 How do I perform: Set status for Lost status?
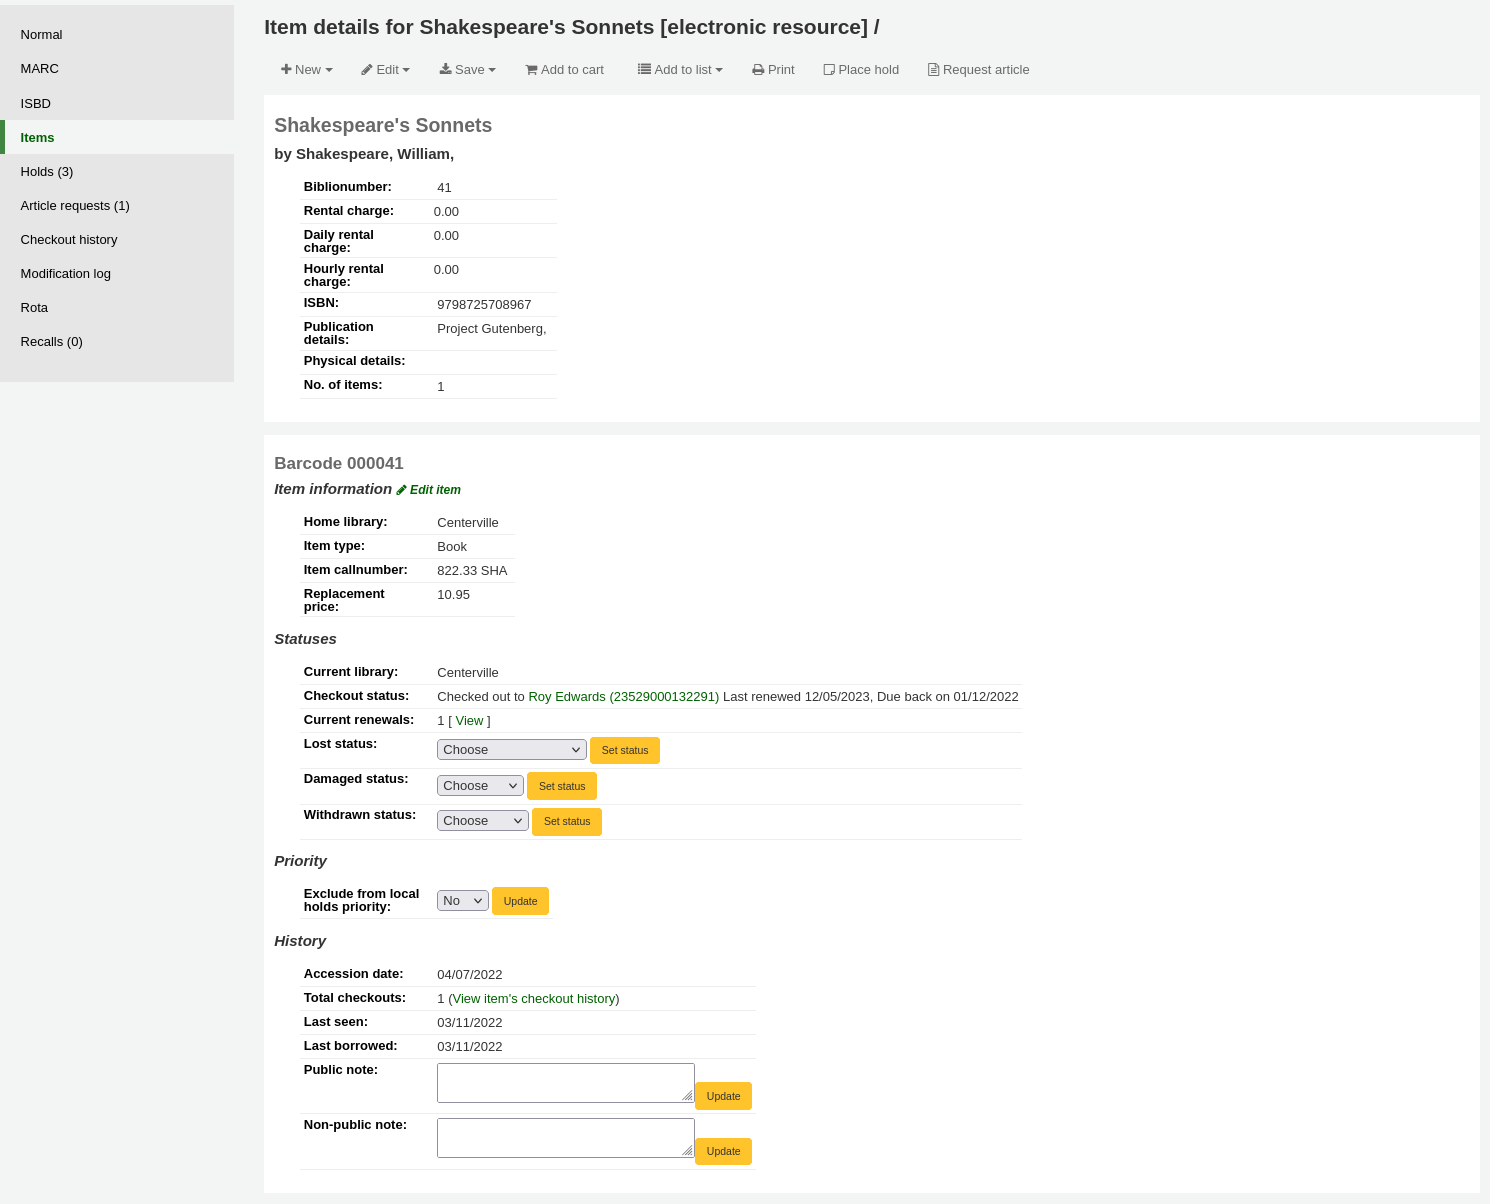(625, 750)
